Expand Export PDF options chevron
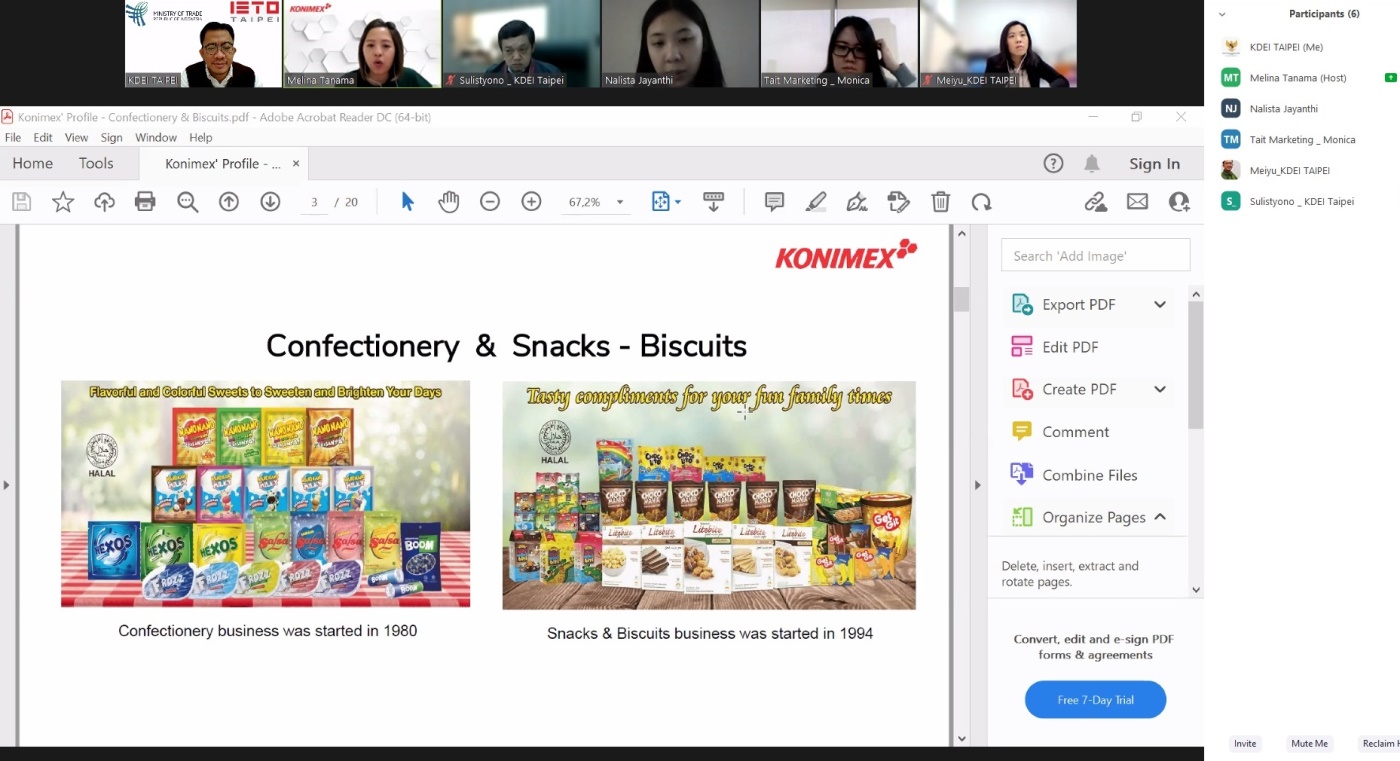 pyautogui.click(x=1160, y=305)
